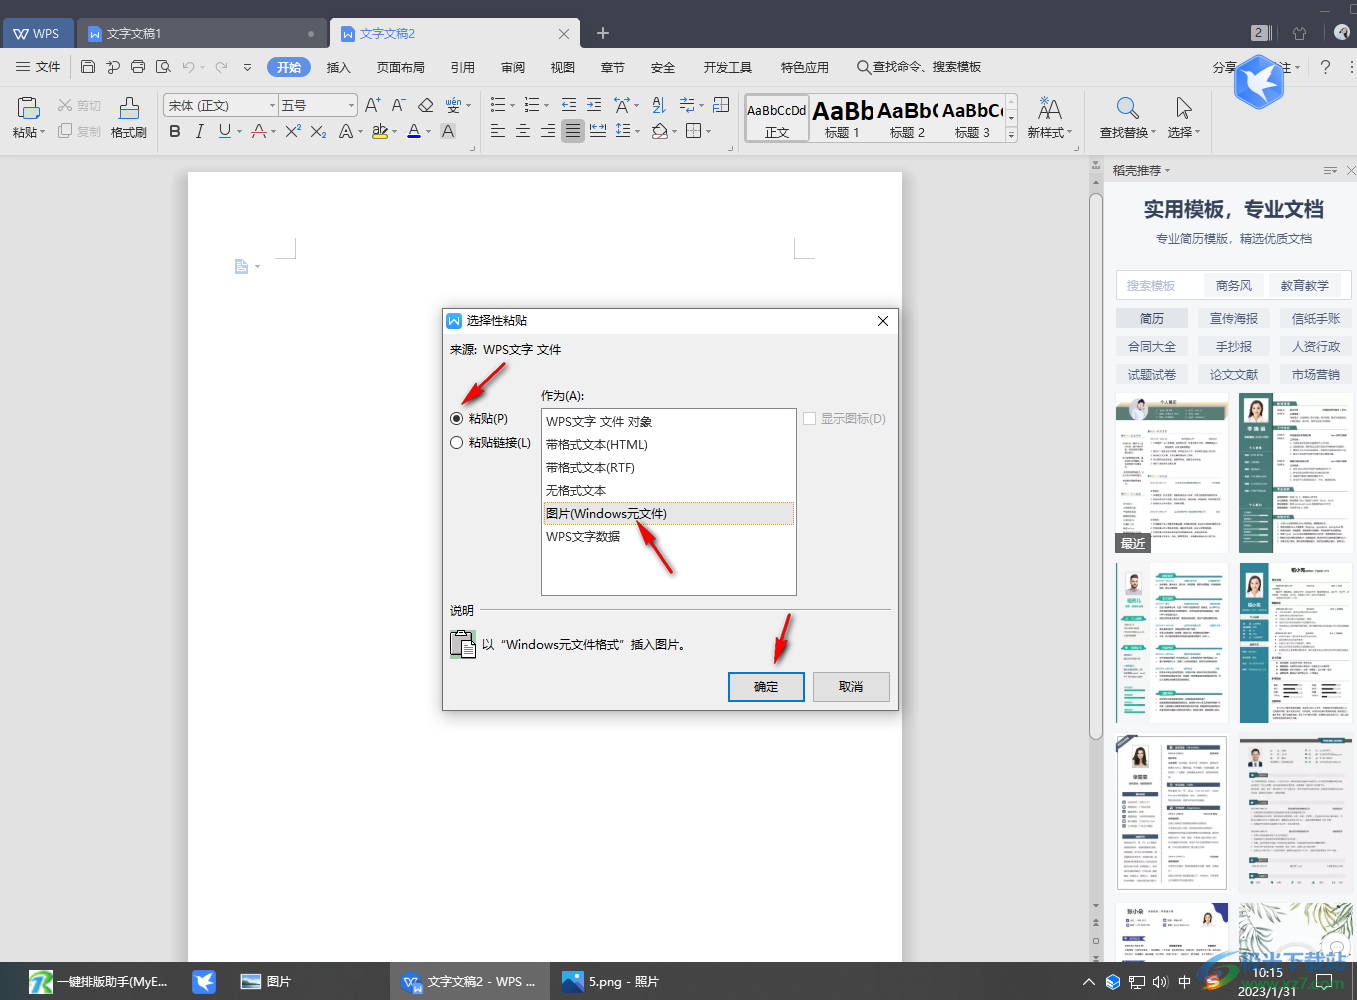Increase indent icon in paragraph group
This screenshot has height=1000, width=1357.
click(594, 105)
